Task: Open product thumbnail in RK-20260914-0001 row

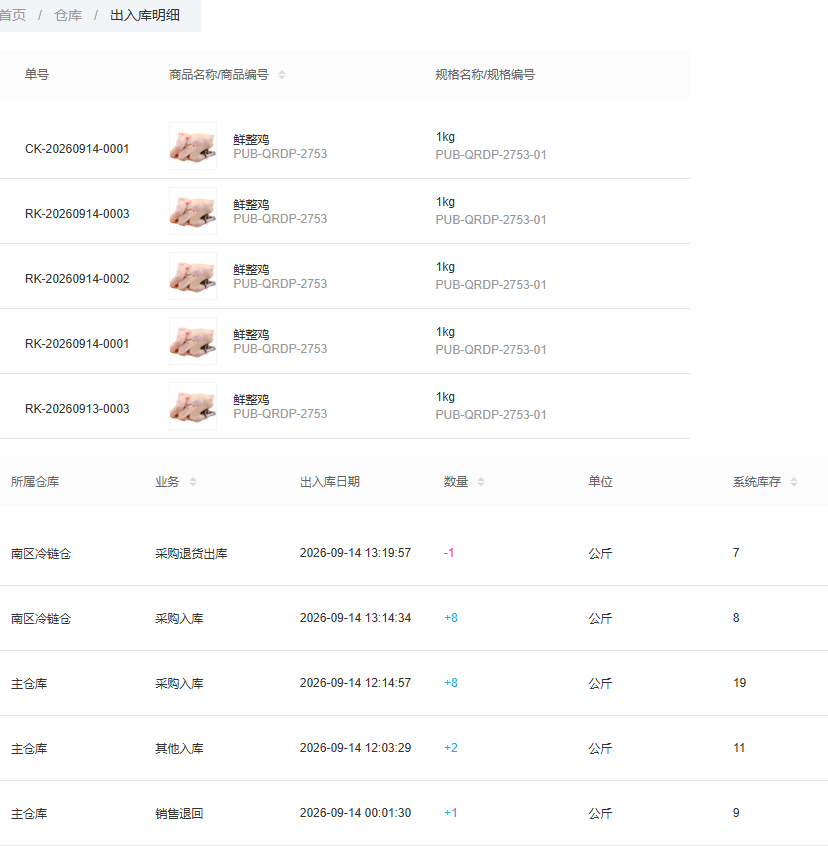Action: pyautogui.click(x=193, y=341)
